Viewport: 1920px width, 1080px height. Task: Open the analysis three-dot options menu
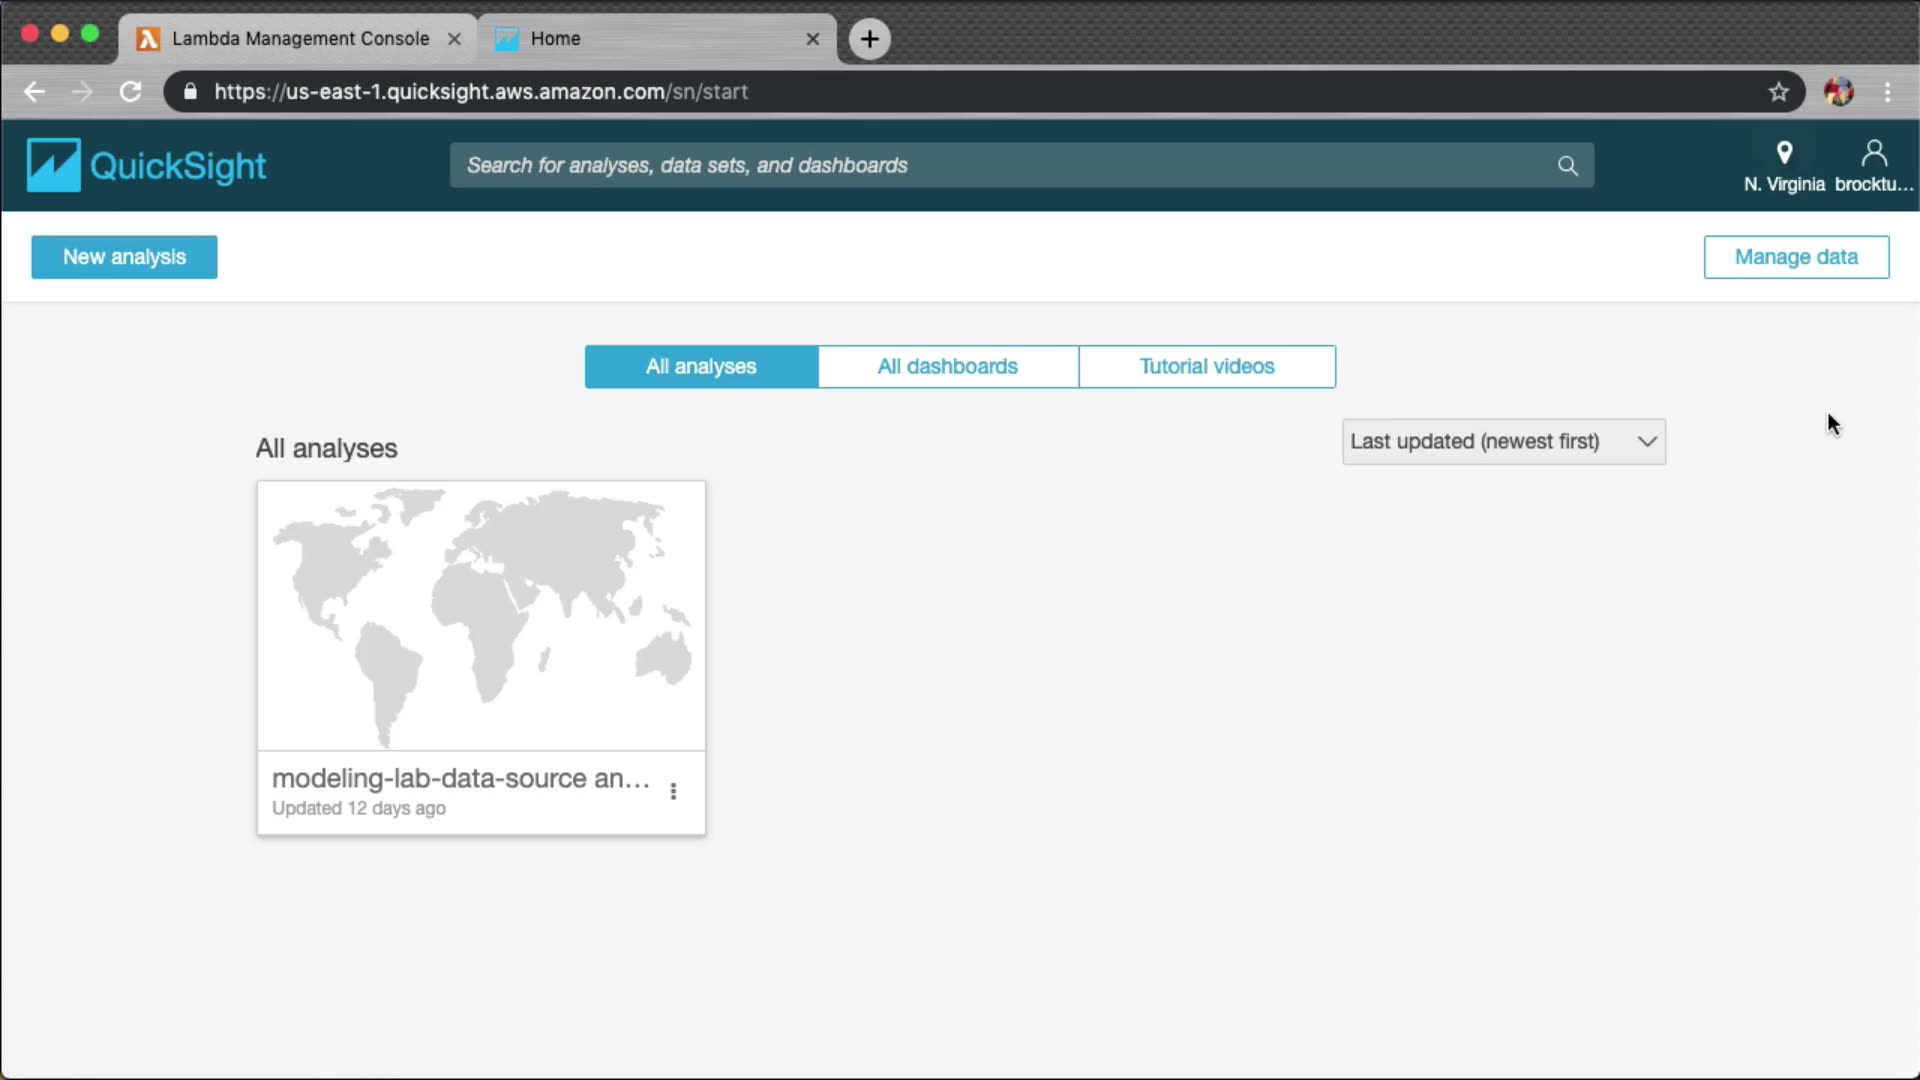click(673, 791)
